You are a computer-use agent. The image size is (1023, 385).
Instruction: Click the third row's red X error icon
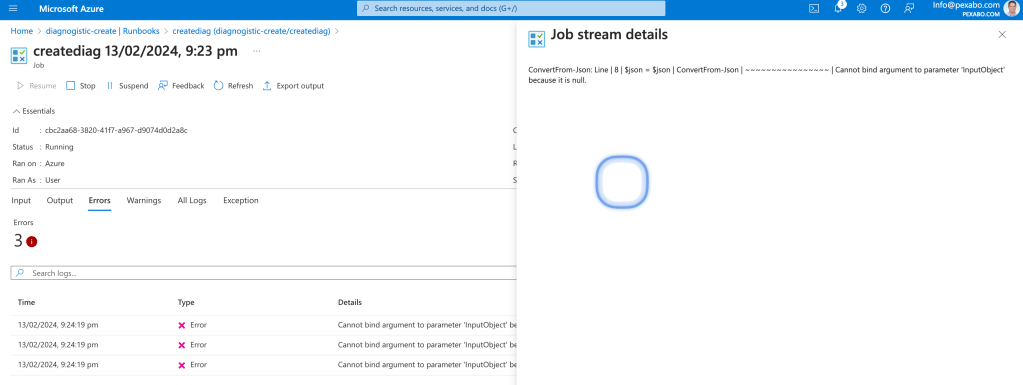[182, 365]
